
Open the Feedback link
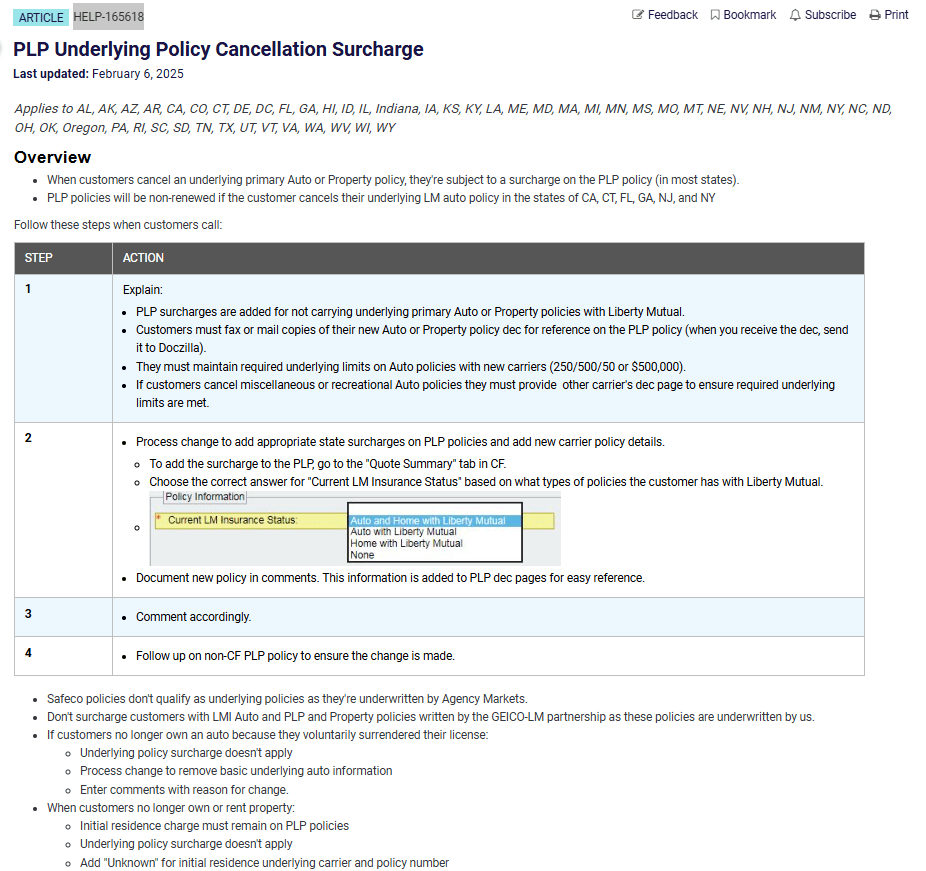tap(673, 15)
